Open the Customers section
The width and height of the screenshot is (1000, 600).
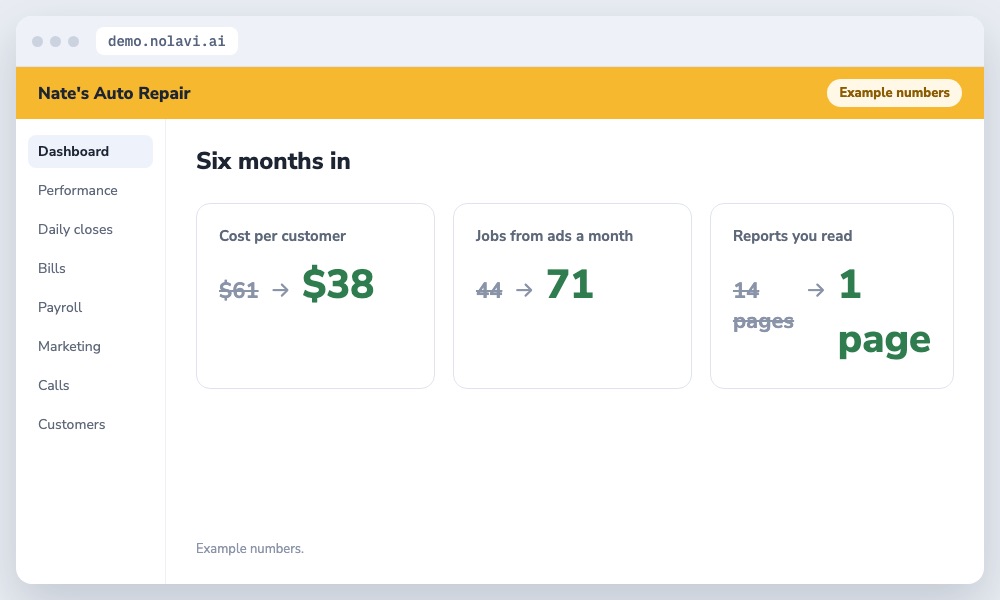tap(71, 424)
